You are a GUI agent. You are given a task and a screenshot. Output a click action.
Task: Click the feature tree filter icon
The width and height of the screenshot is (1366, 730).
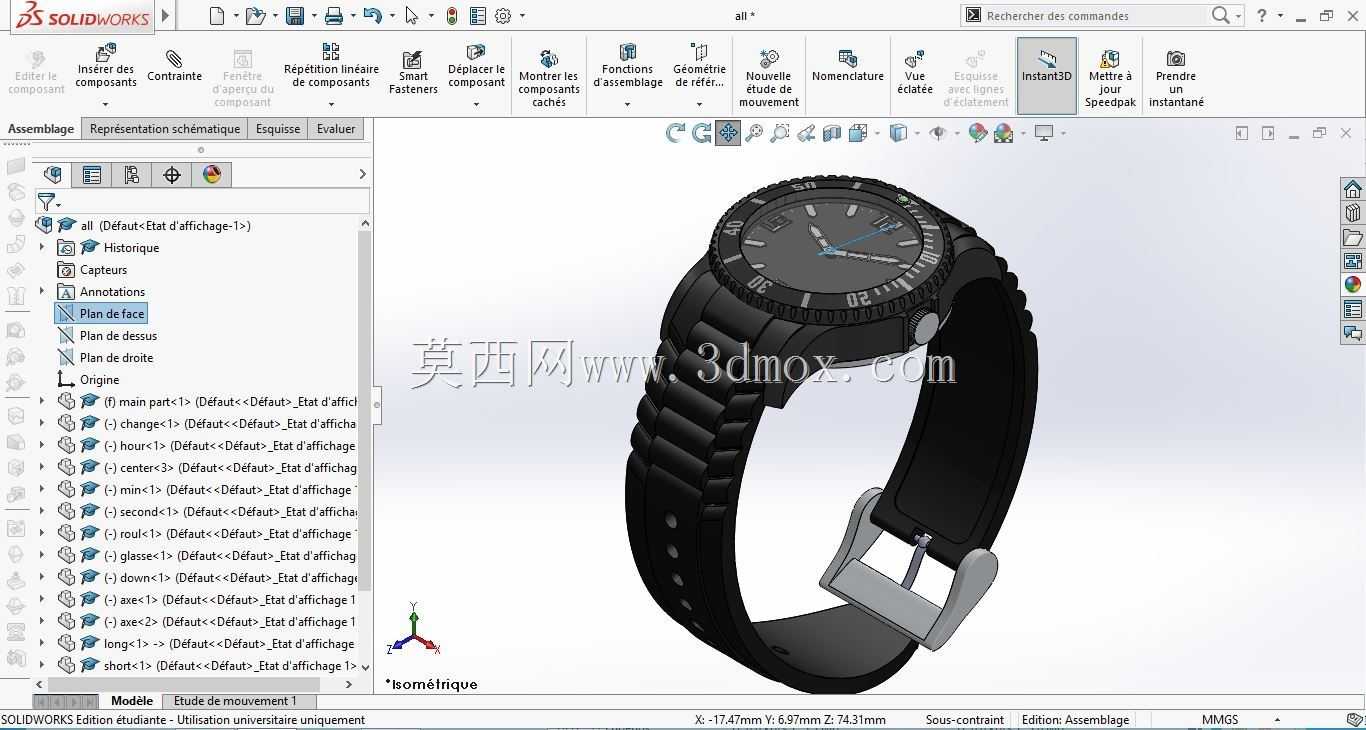point(46,203)
